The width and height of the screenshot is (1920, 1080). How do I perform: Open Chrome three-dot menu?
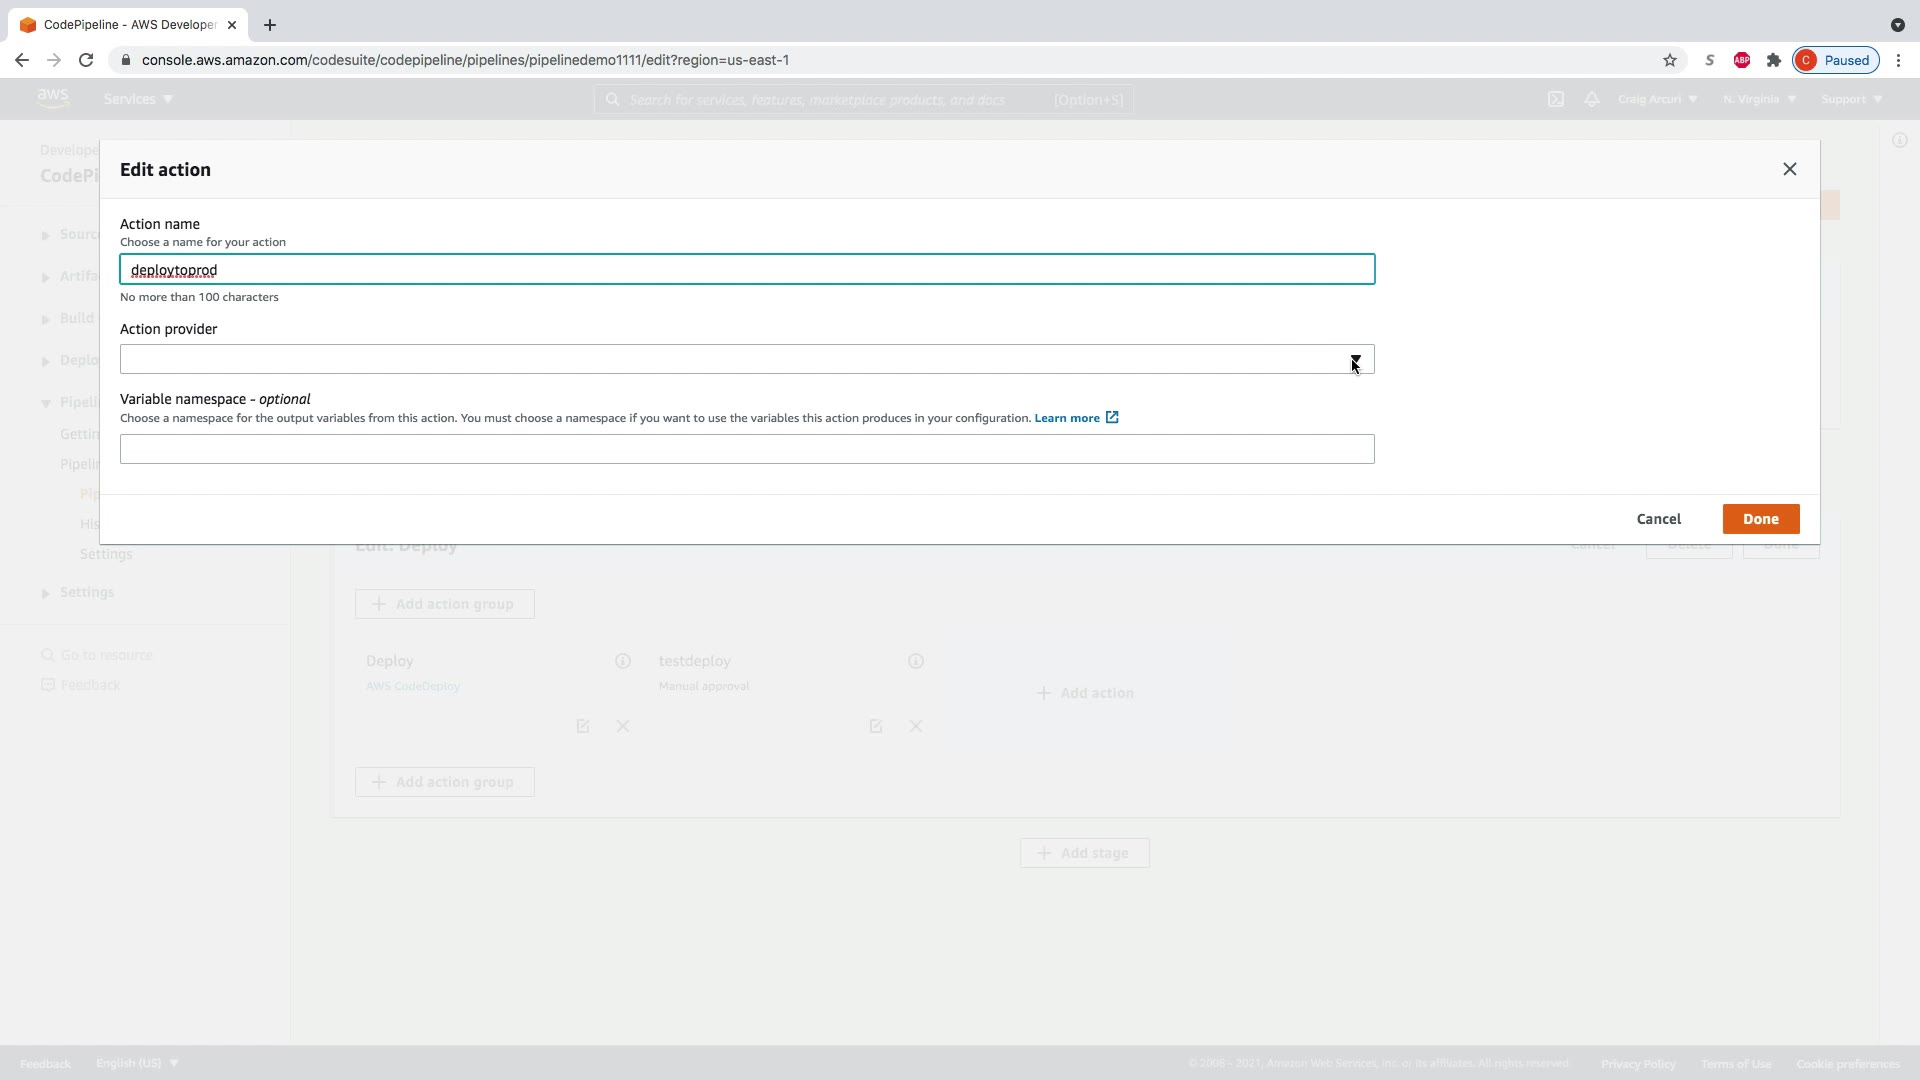tap(1898, 60)
